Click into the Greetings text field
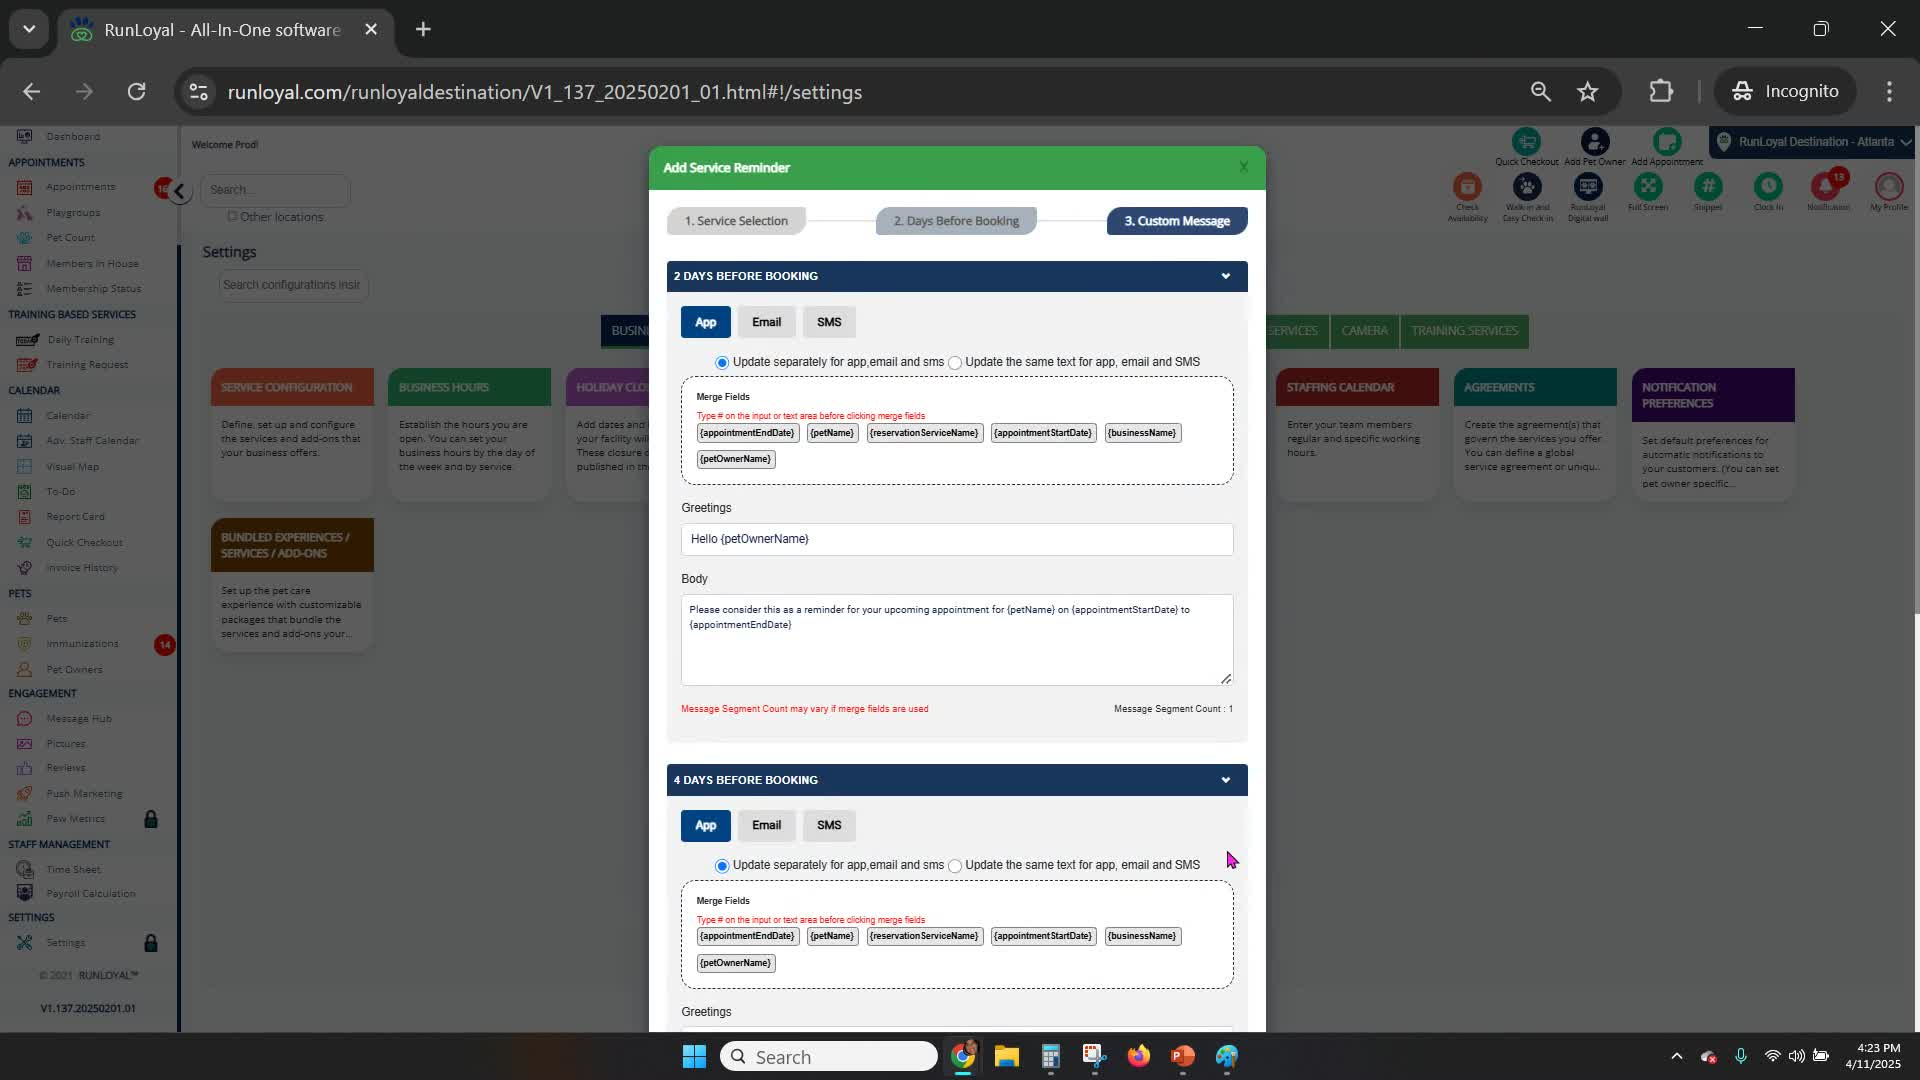This screenshot has height=1080, width=1920. coord(956,539)
